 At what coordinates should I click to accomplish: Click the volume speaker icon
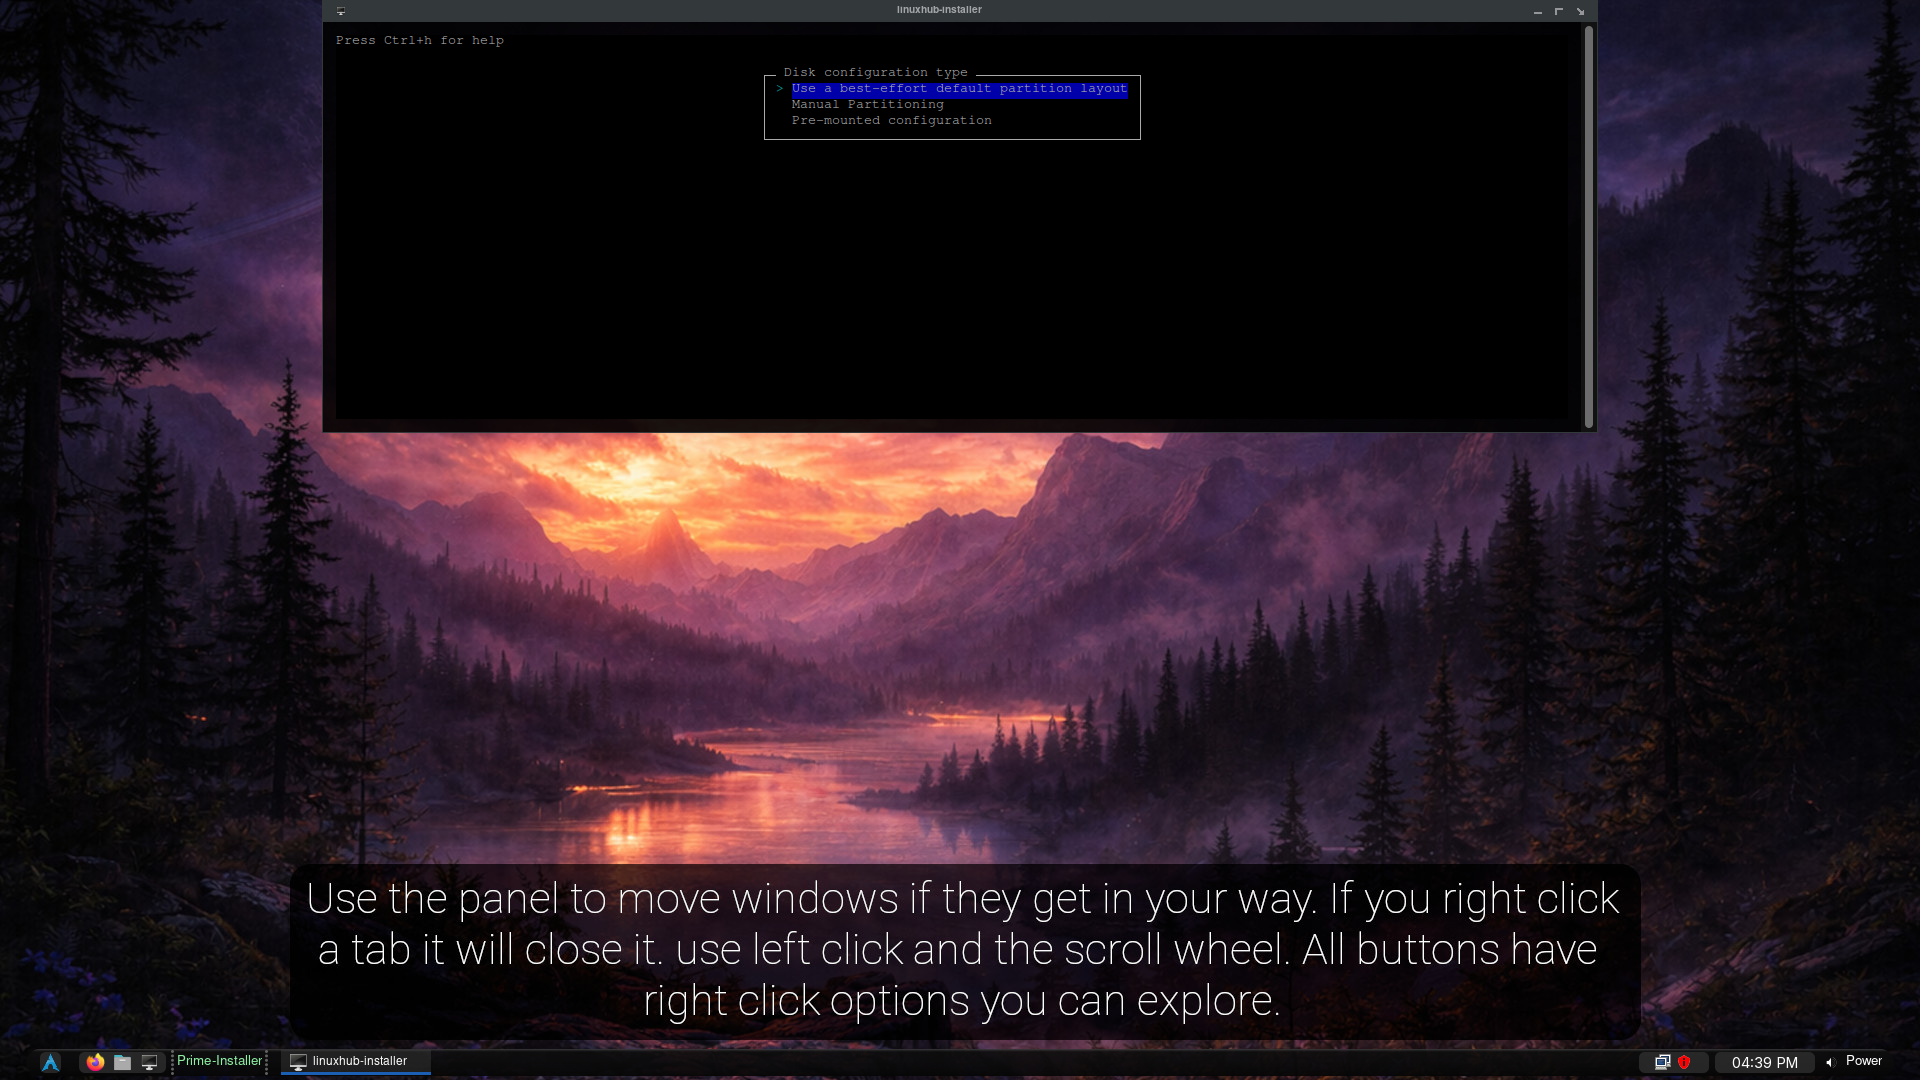point(1830,1062)
